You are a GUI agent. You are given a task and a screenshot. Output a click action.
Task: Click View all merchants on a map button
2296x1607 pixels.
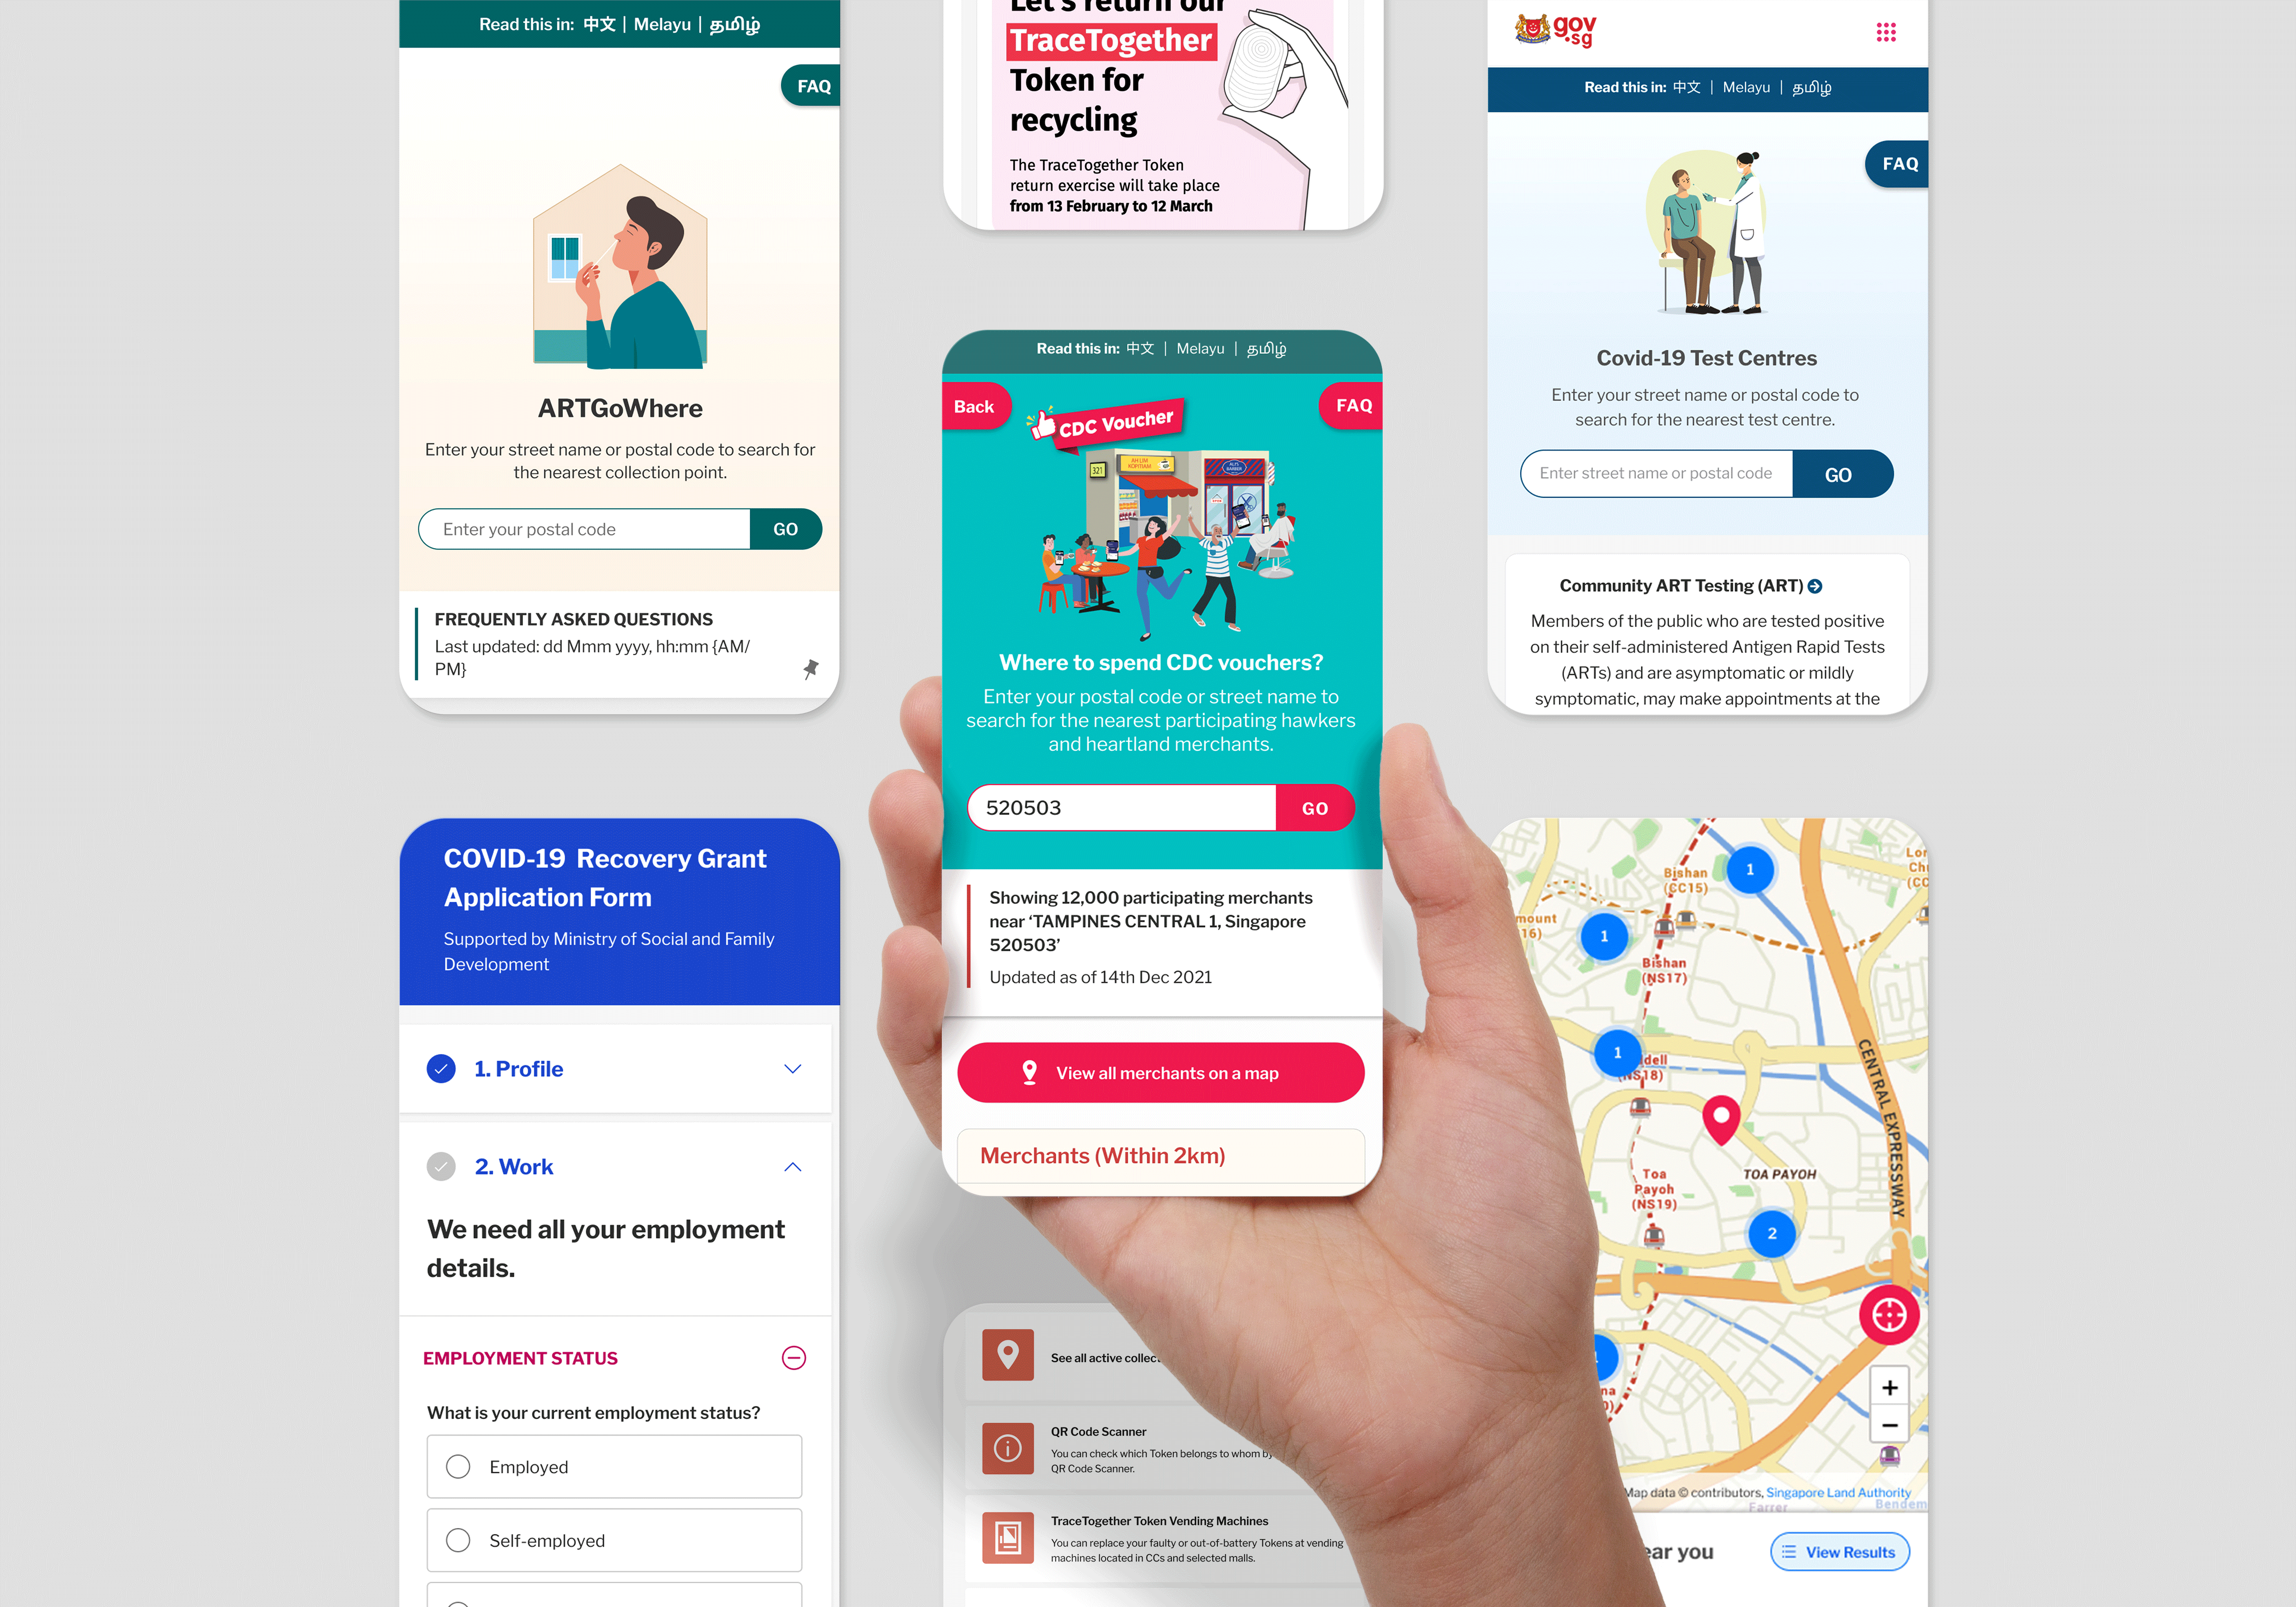[1160, 1071]
